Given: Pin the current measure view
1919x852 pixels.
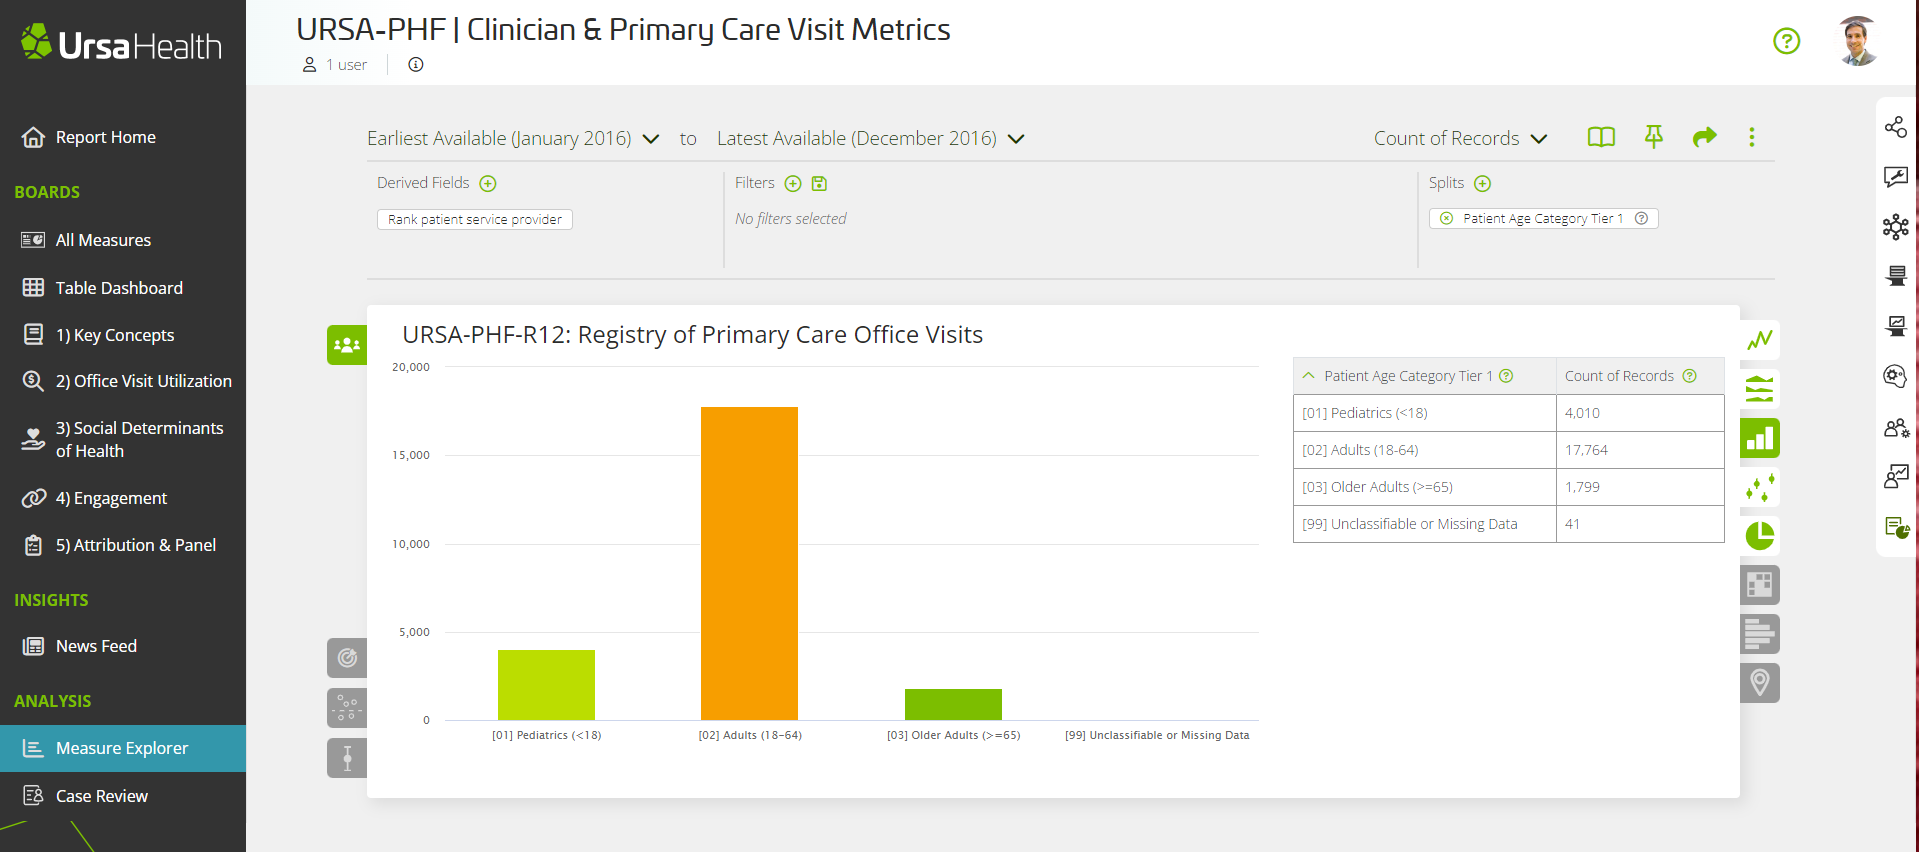Looking at the screenshot, I should [x=1654, y=137].
